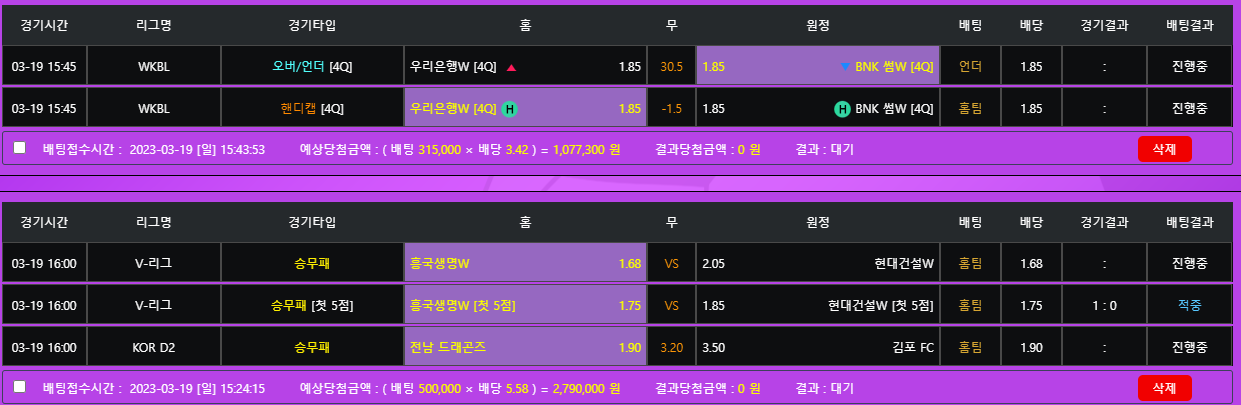Screen dimensions: 1241x405
Task: Click the highlighted BNK 썸W [4Q] under cell
Action: pyautogui.click(x=817, y=67)
